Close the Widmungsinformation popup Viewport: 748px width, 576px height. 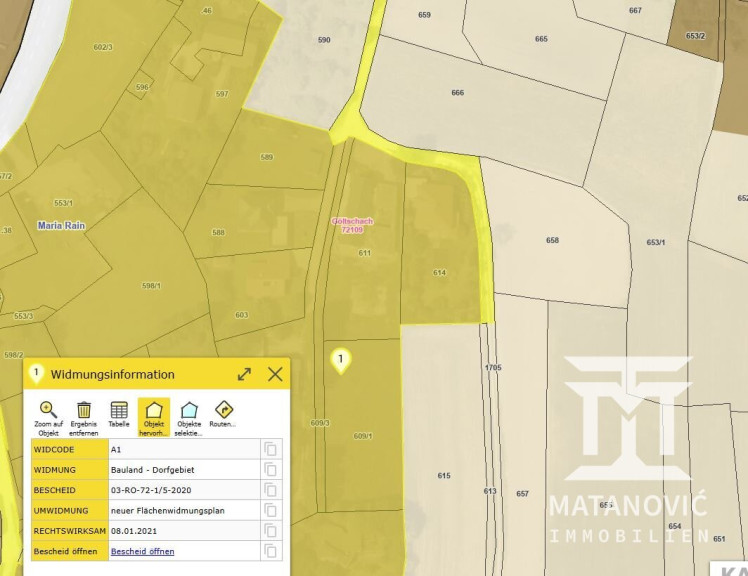pos(275,374)
